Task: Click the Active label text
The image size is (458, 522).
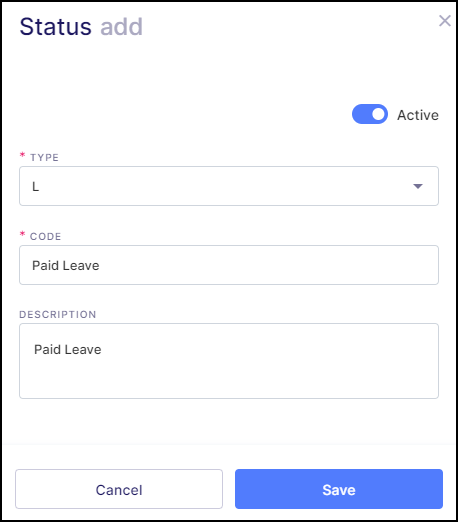Action: 418,115
